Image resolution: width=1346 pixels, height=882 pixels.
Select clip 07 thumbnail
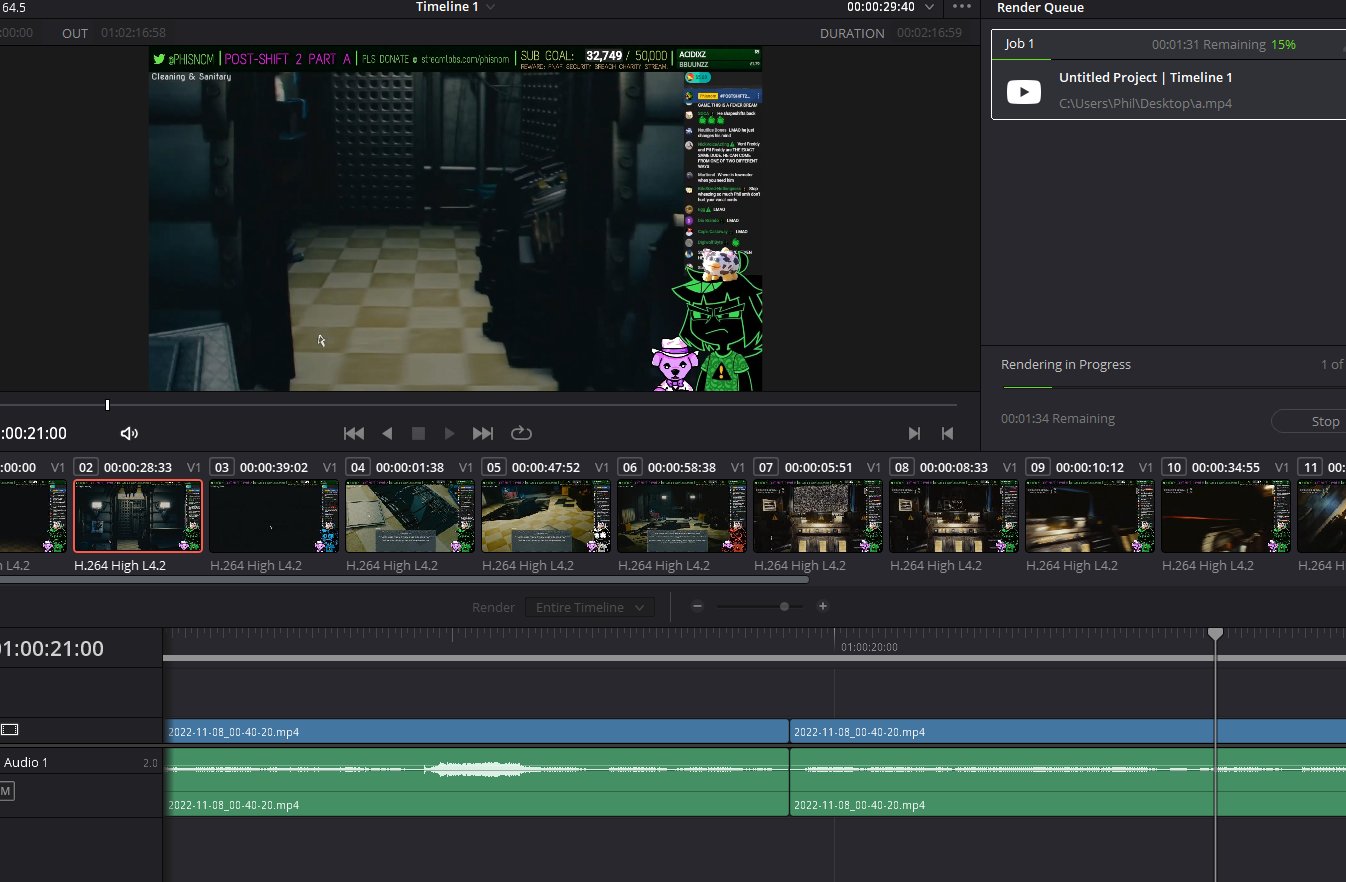[x=818, y=516]
